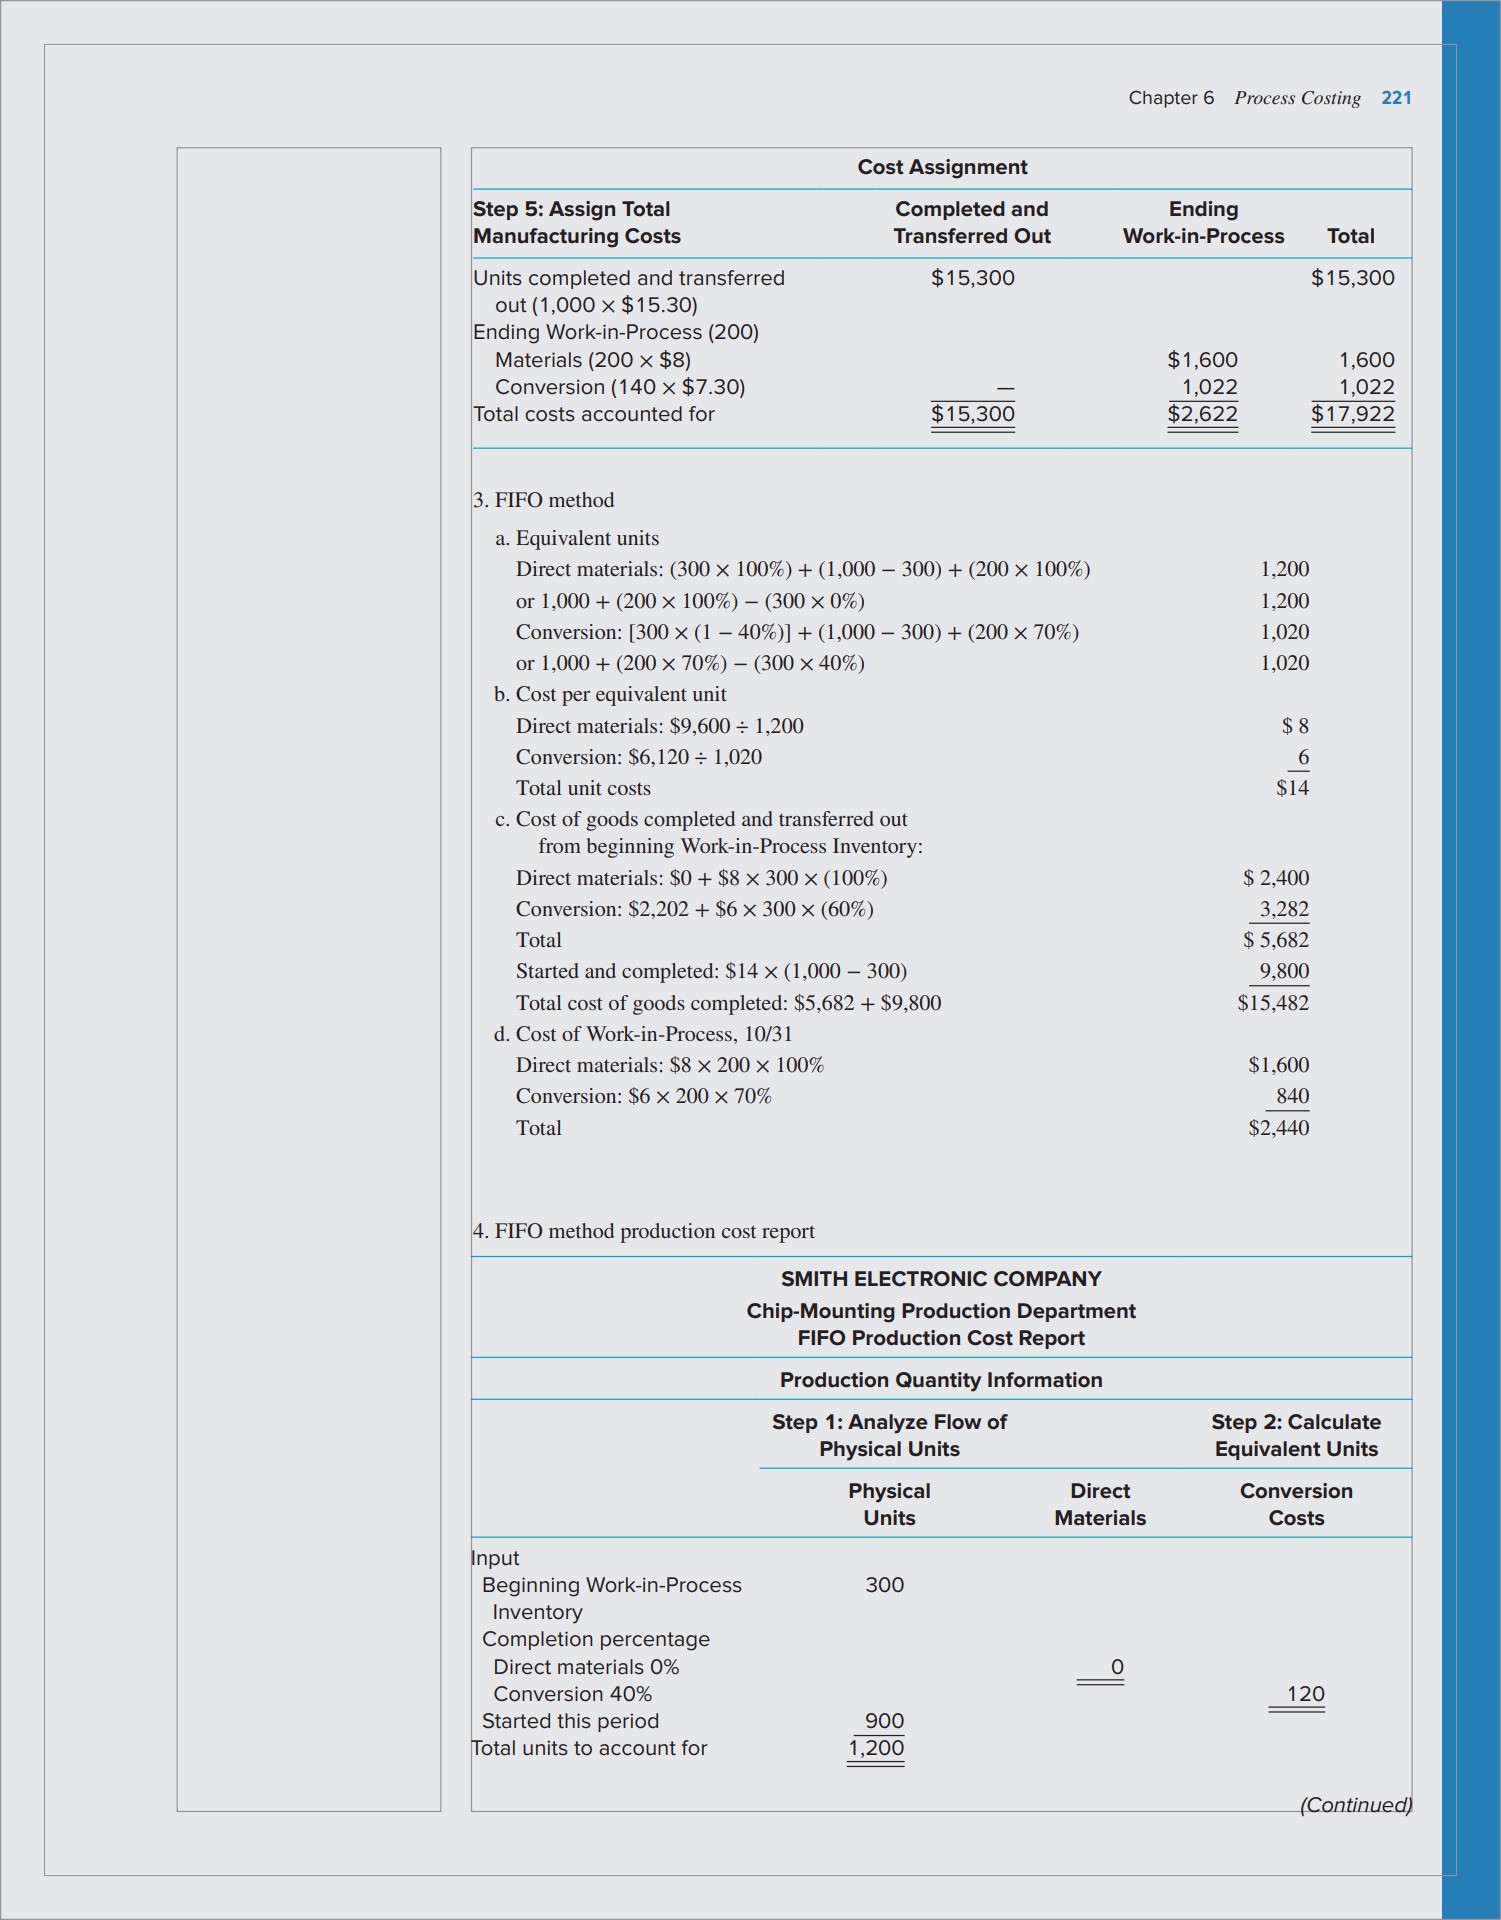The height and width of the screenshot is (1920, 1501).
Task: Click 'Conversion Costs' column header
Action: [1296, 1504]
